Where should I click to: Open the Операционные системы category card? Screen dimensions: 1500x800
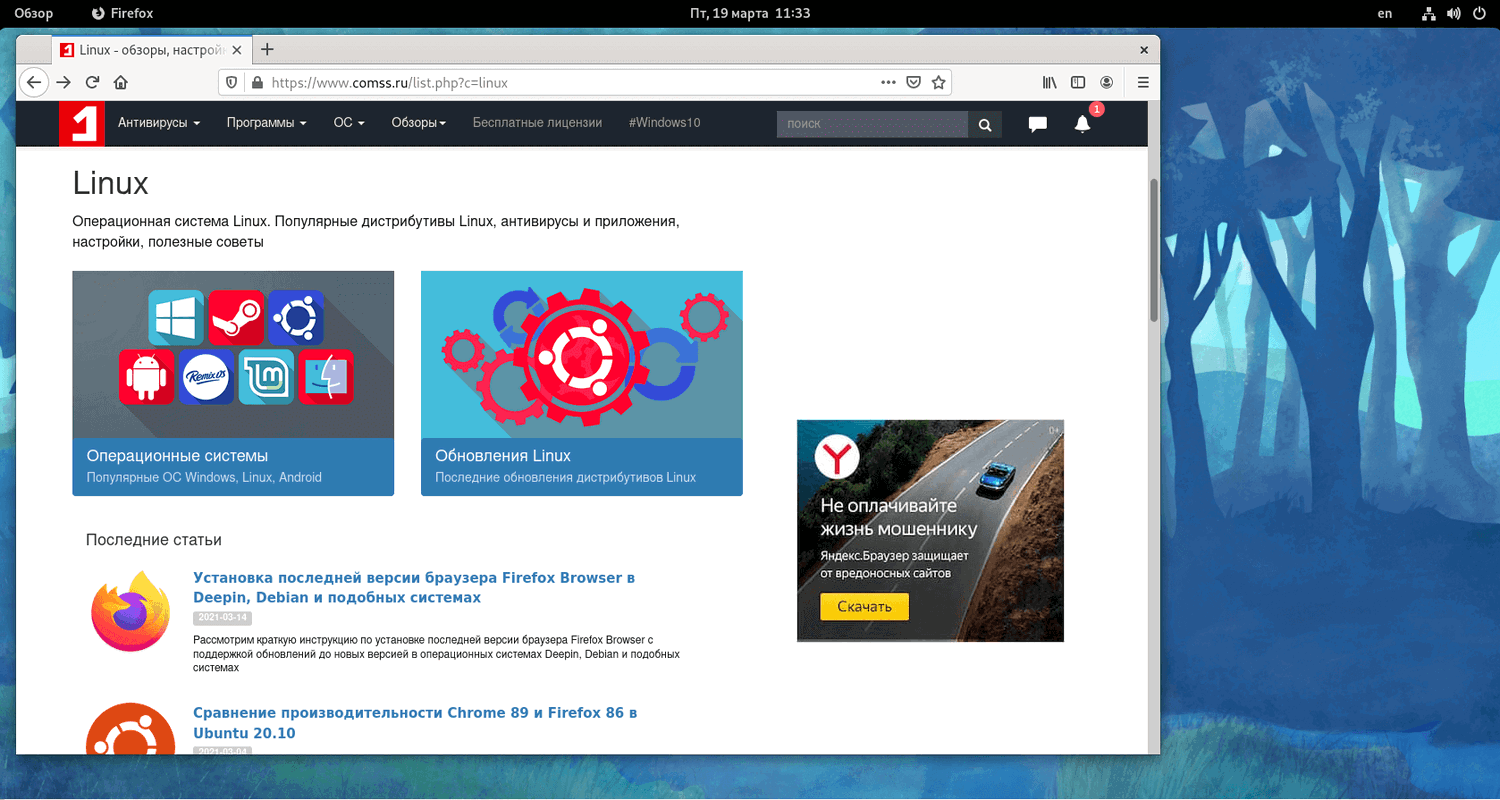click(233, 383)
